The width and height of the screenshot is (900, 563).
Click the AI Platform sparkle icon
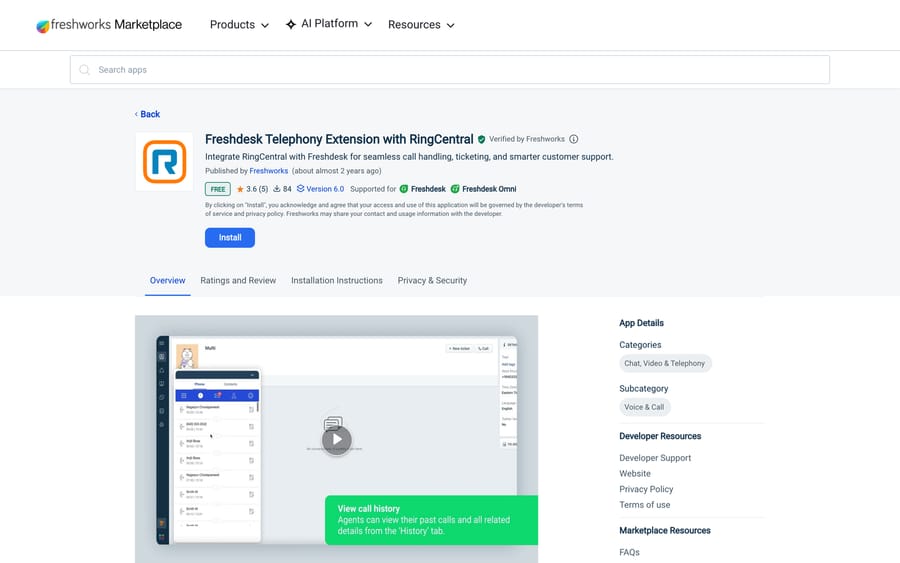pyautogui.click(x=291, y=24)
